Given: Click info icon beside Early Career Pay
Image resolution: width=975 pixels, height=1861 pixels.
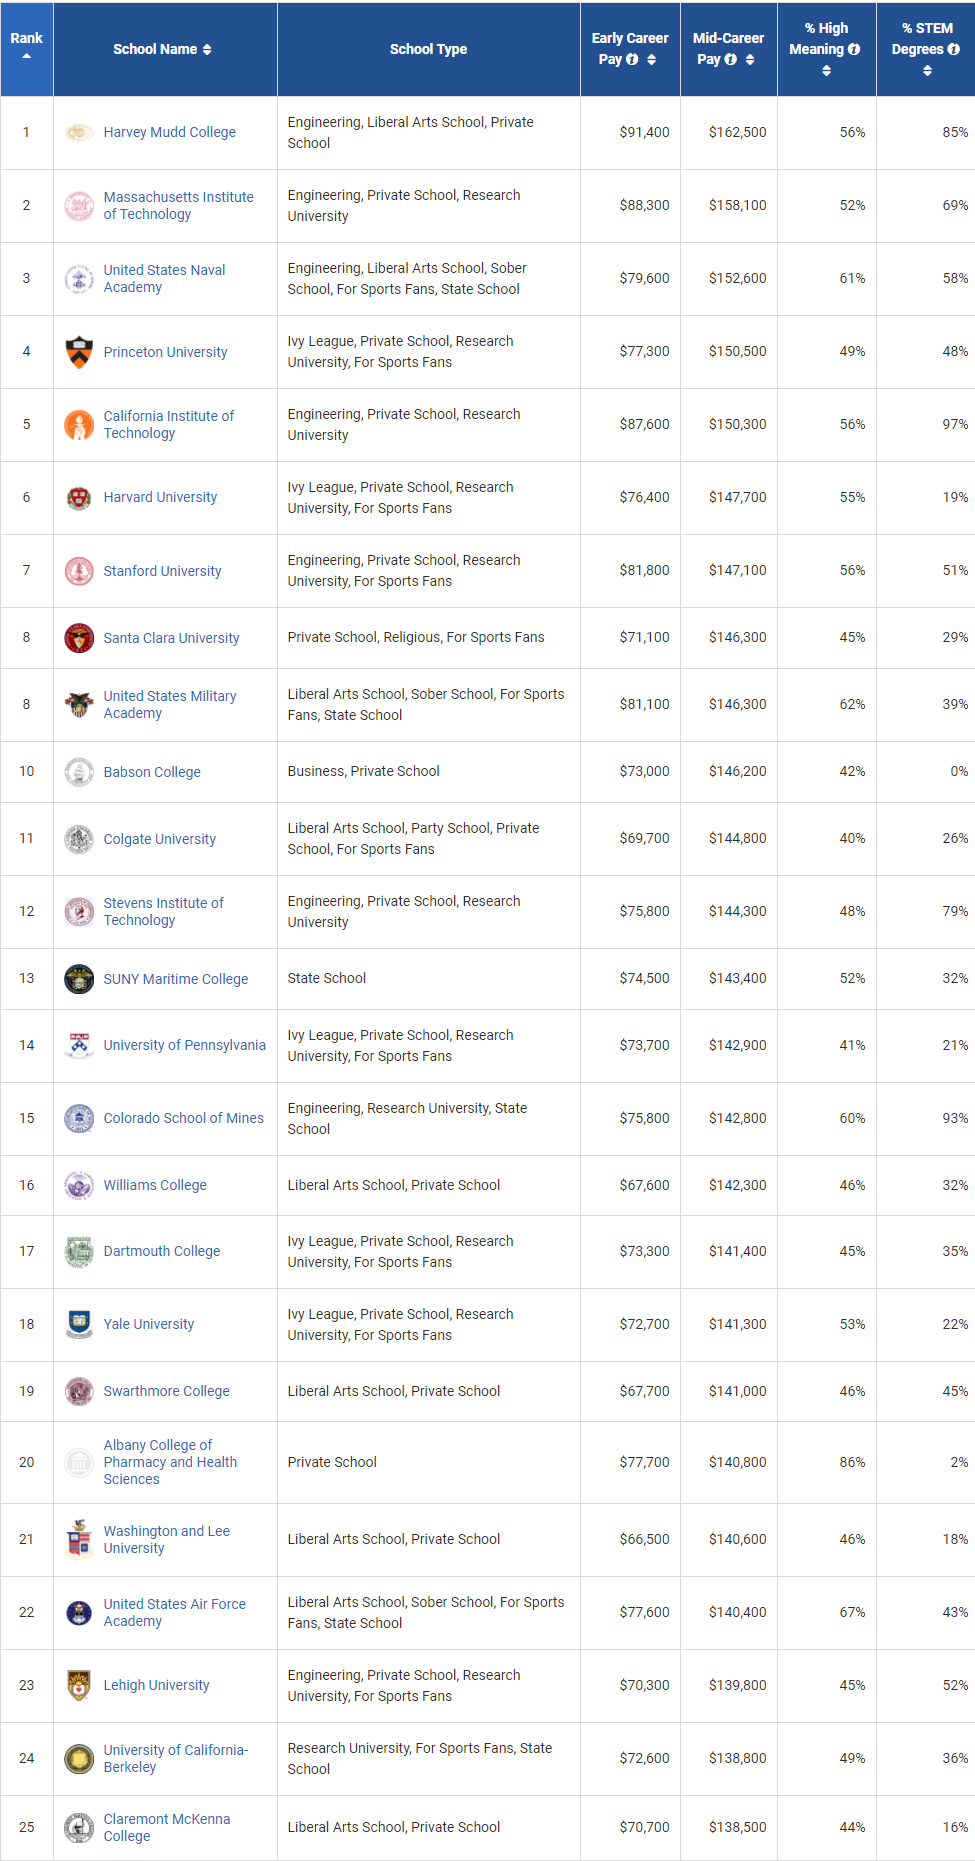Looking at the screenshot, I should [x=632, y=60].
